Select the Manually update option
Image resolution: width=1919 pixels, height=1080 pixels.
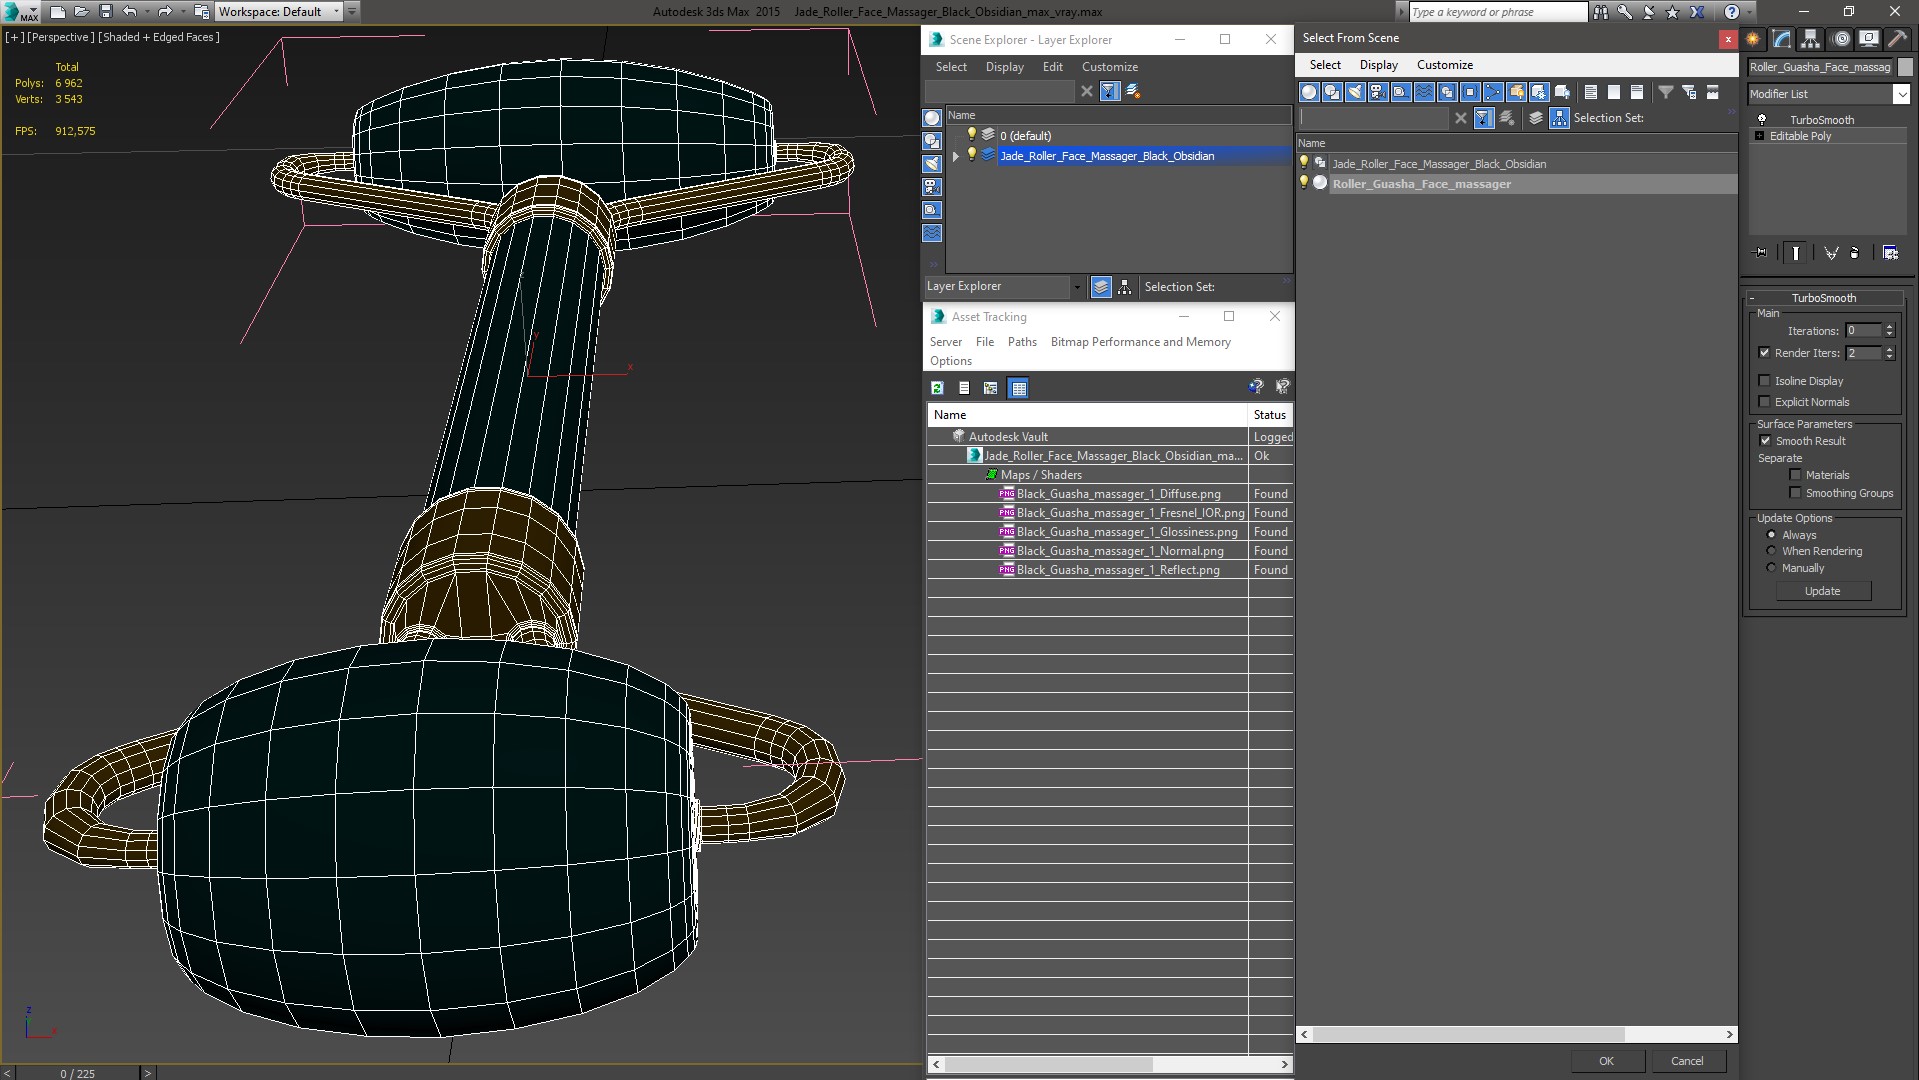click(x=1771, y=568)
